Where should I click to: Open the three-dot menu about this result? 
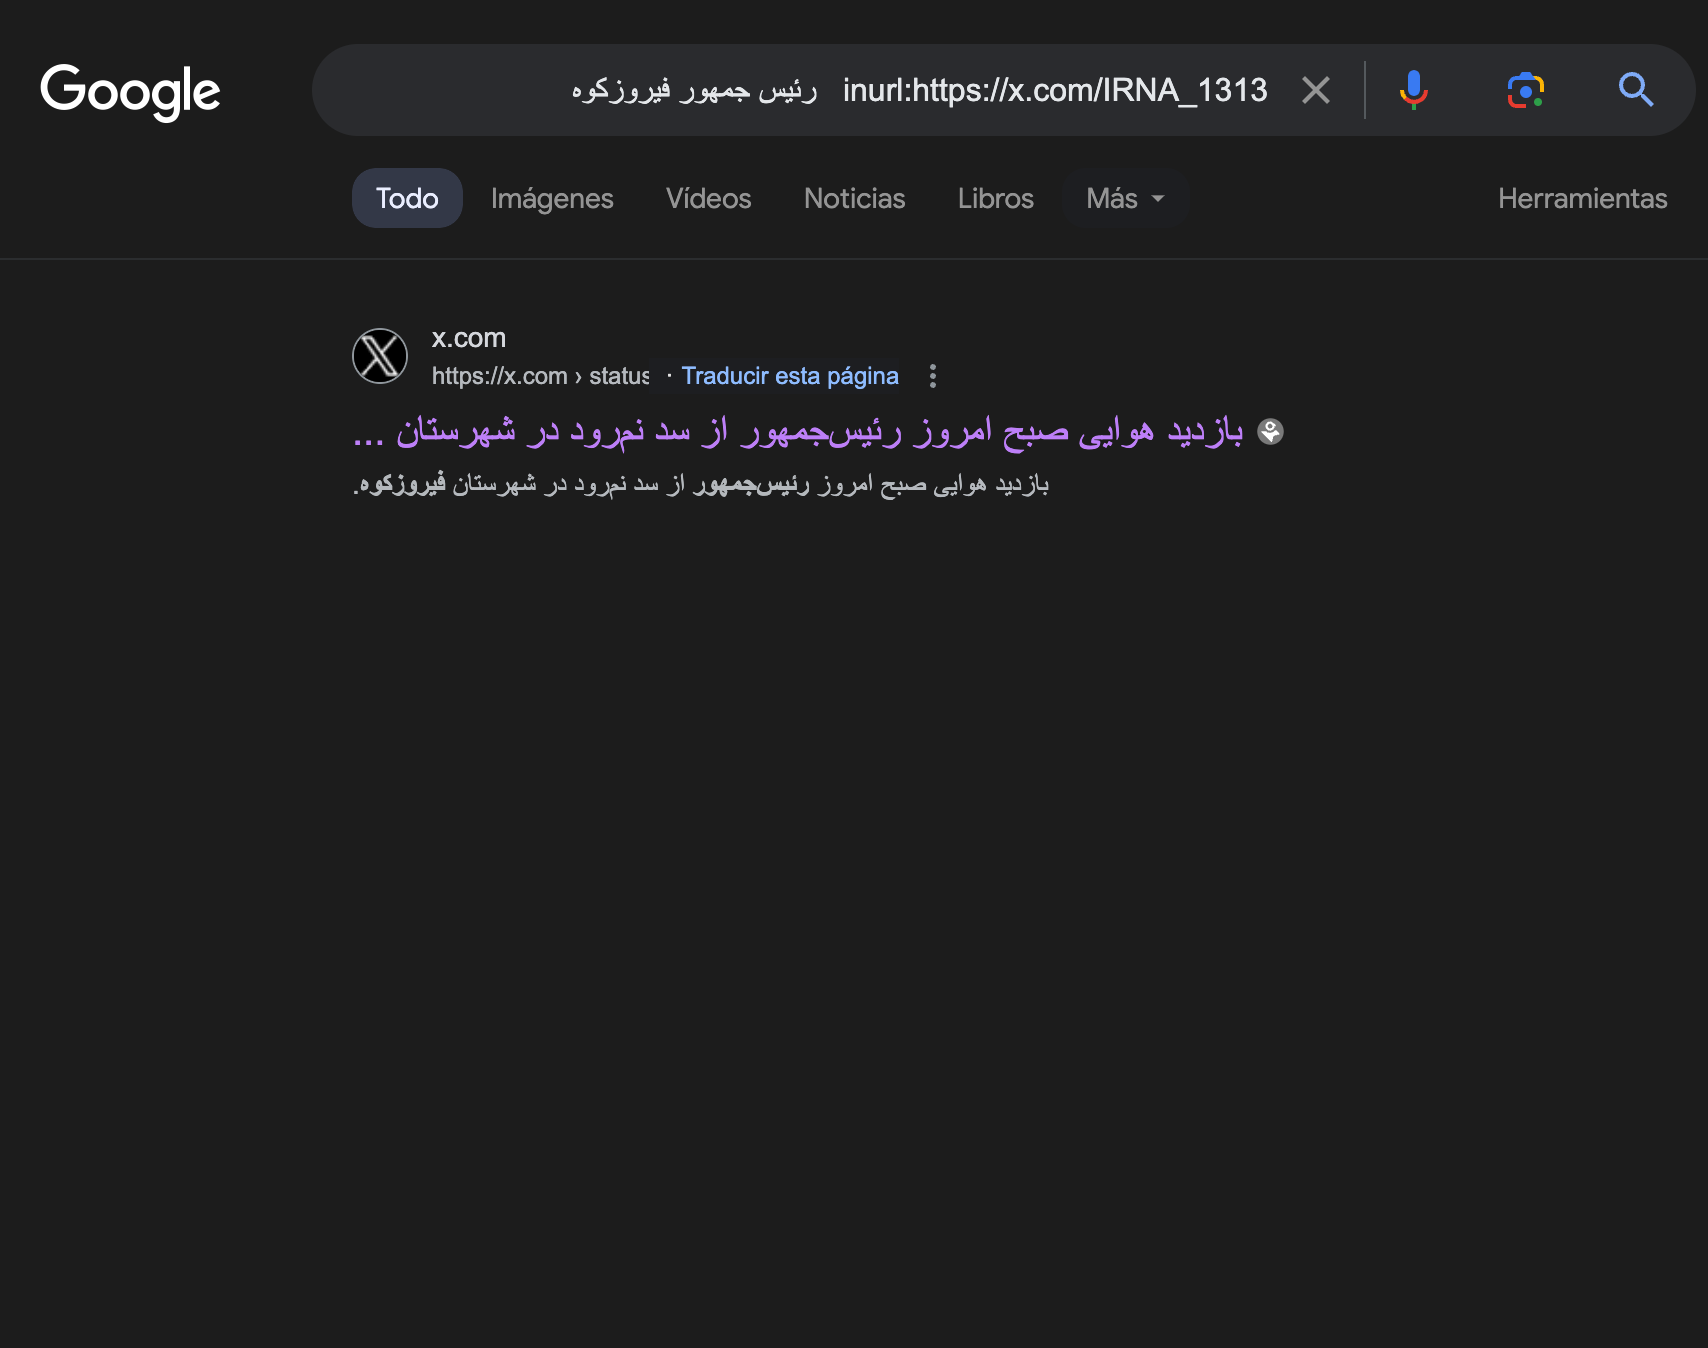click(932, 376)
